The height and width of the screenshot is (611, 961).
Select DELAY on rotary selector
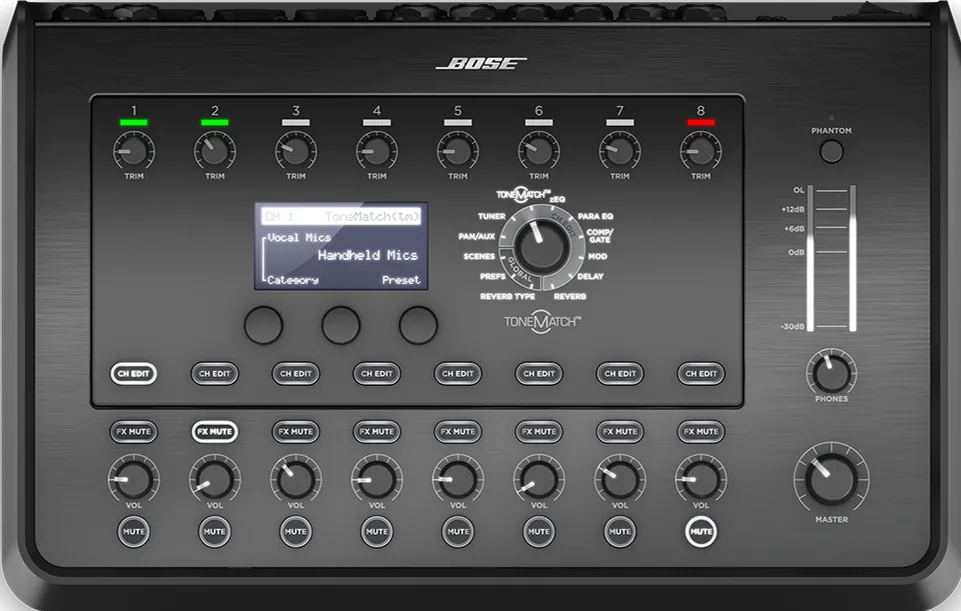pyautogui.click(x=590, y=276)
